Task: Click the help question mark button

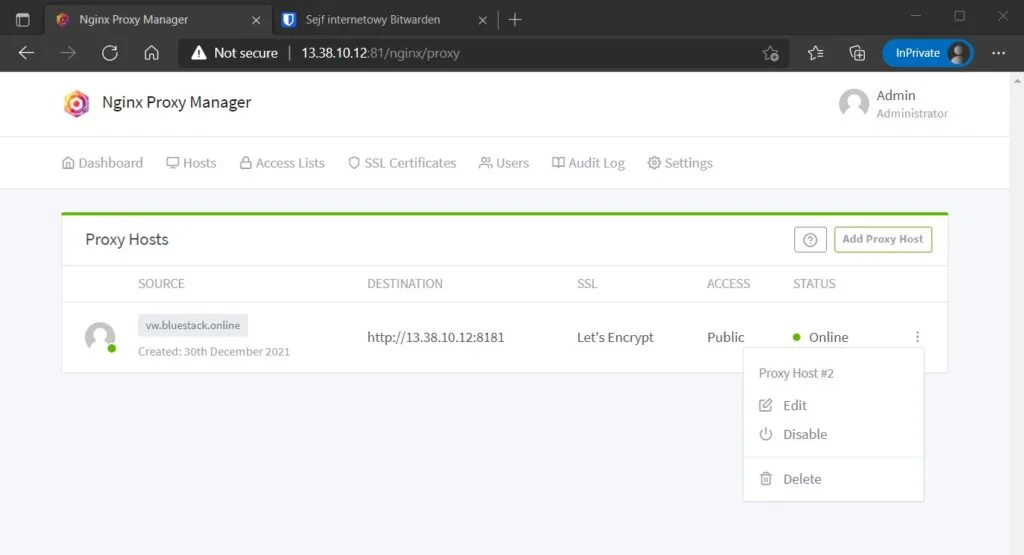Action: [x=810, y=240]
